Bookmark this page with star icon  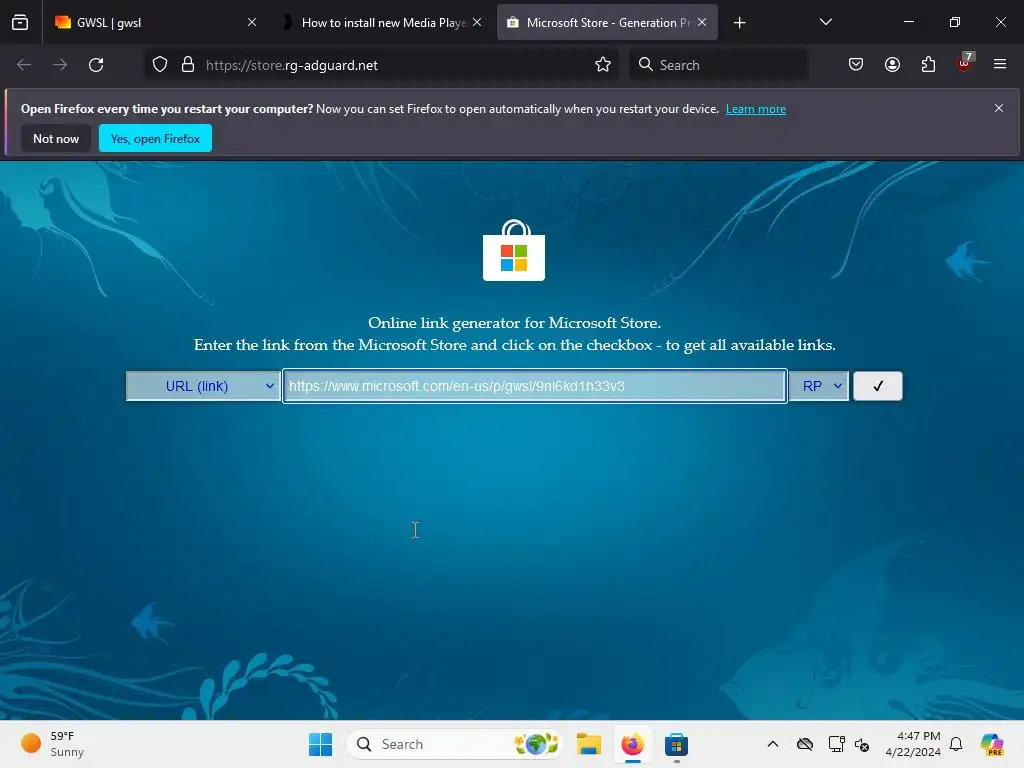point(603,65)
